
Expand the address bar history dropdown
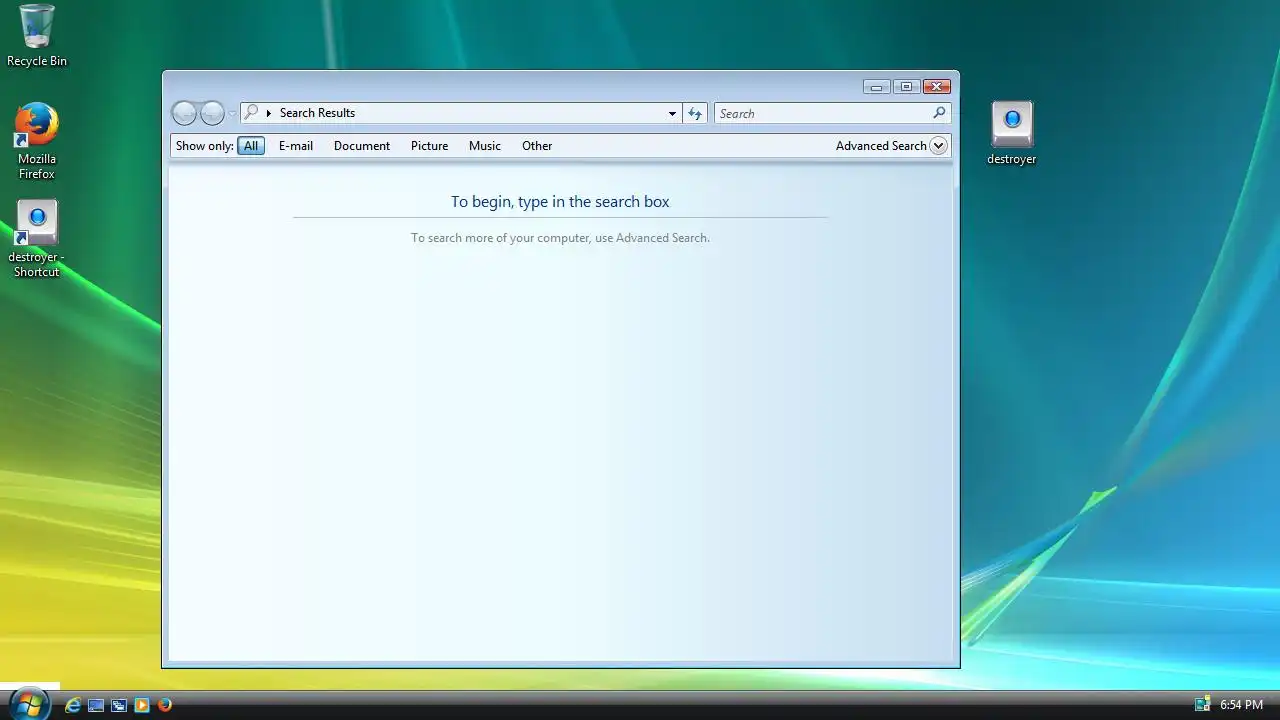click(672, 114)
